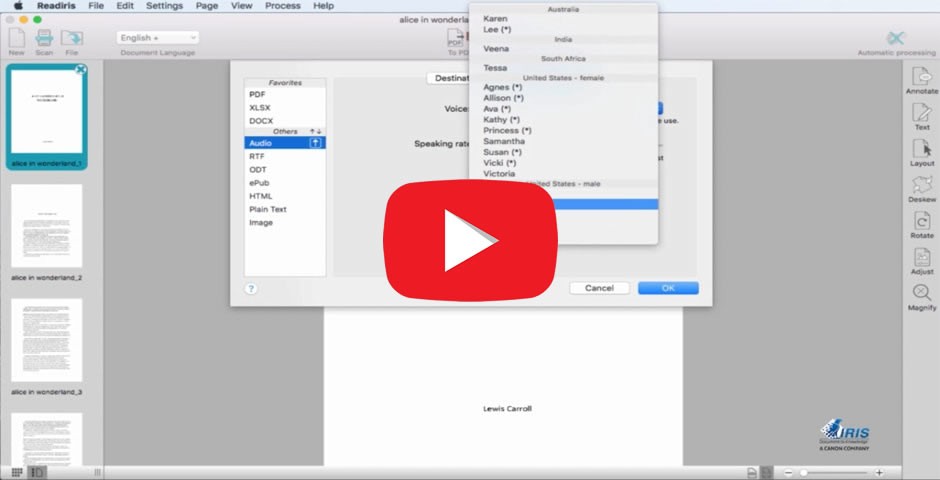This screenshot has height=480, width=940.
Task: Click the fit full page icon
Action: click(766, 473)
